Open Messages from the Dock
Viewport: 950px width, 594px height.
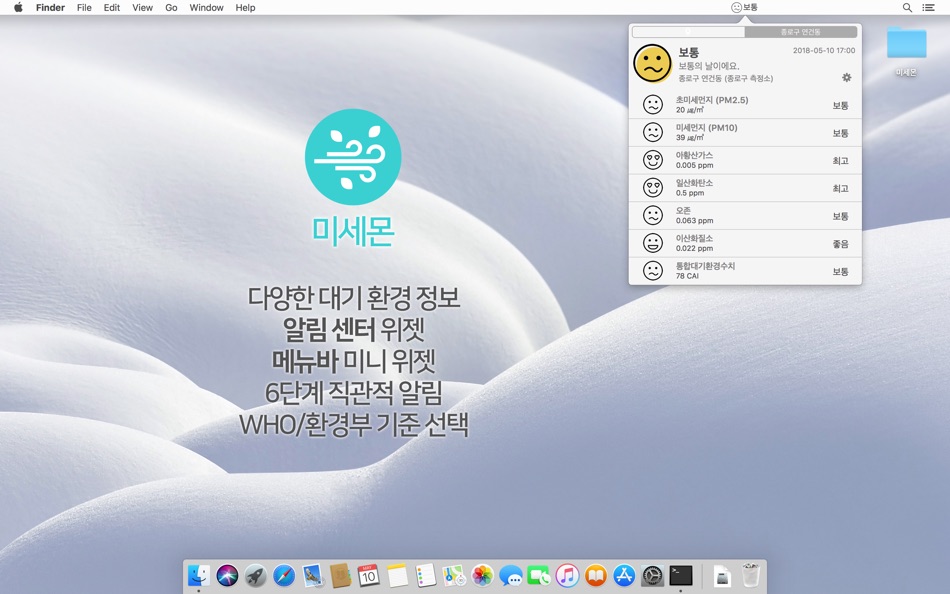tap(511, 575)
